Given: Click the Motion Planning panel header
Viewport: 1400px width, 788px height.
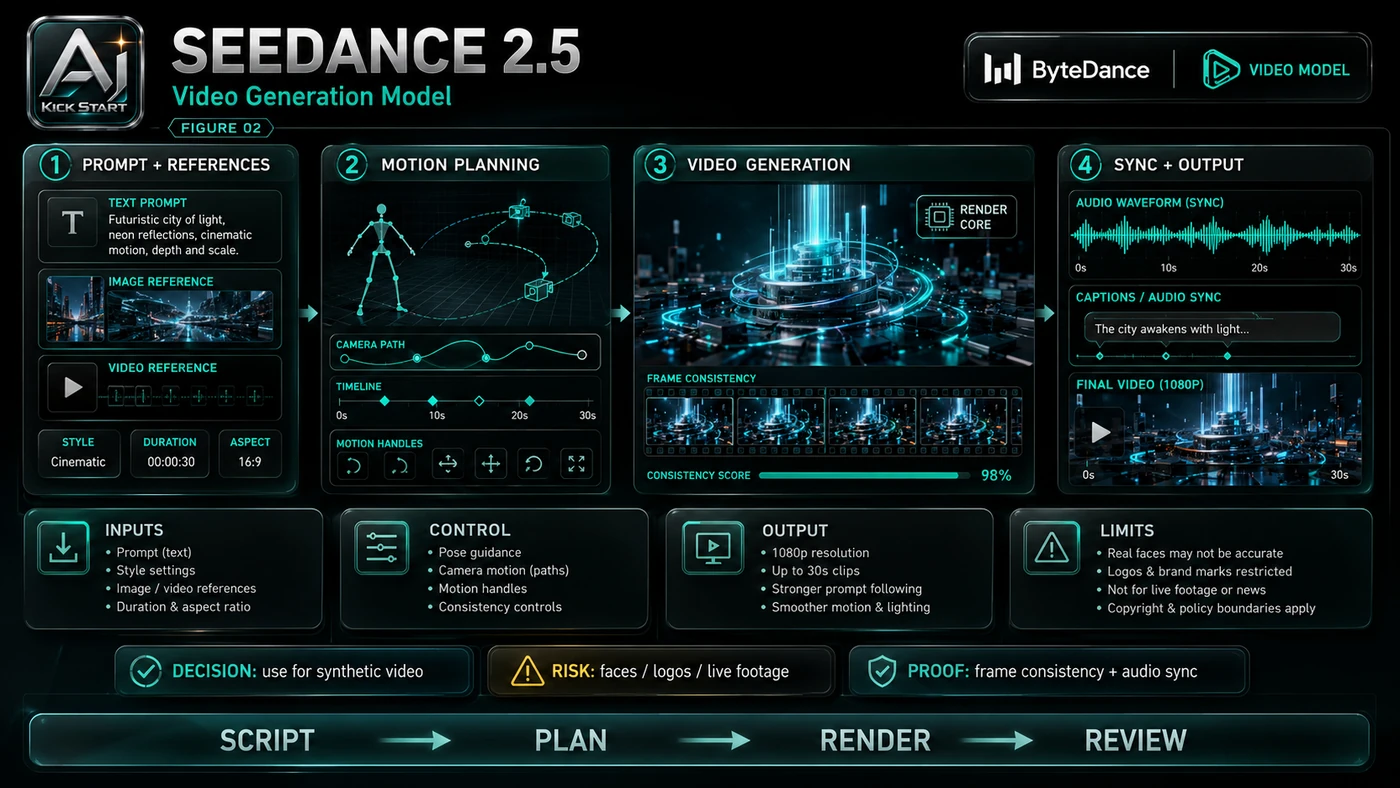Looking at the screenshot, I should pos(465,164).
